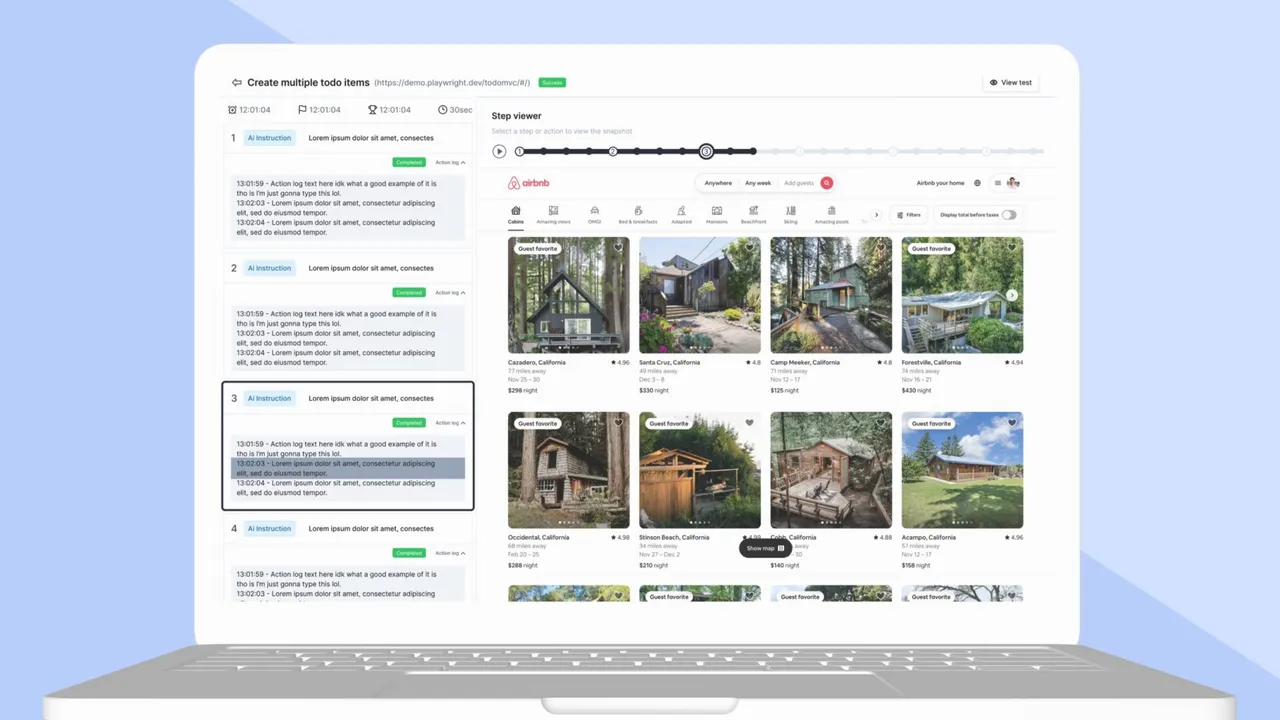Collapse the Action log of step 2
The height and width of the screenshot is (720, 1280).
click(450, 292)
